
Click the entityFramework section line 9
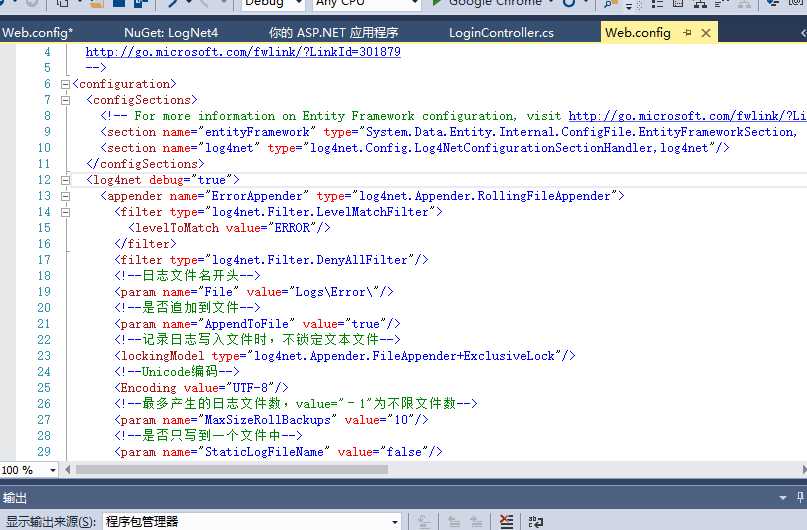click(448, 132)
